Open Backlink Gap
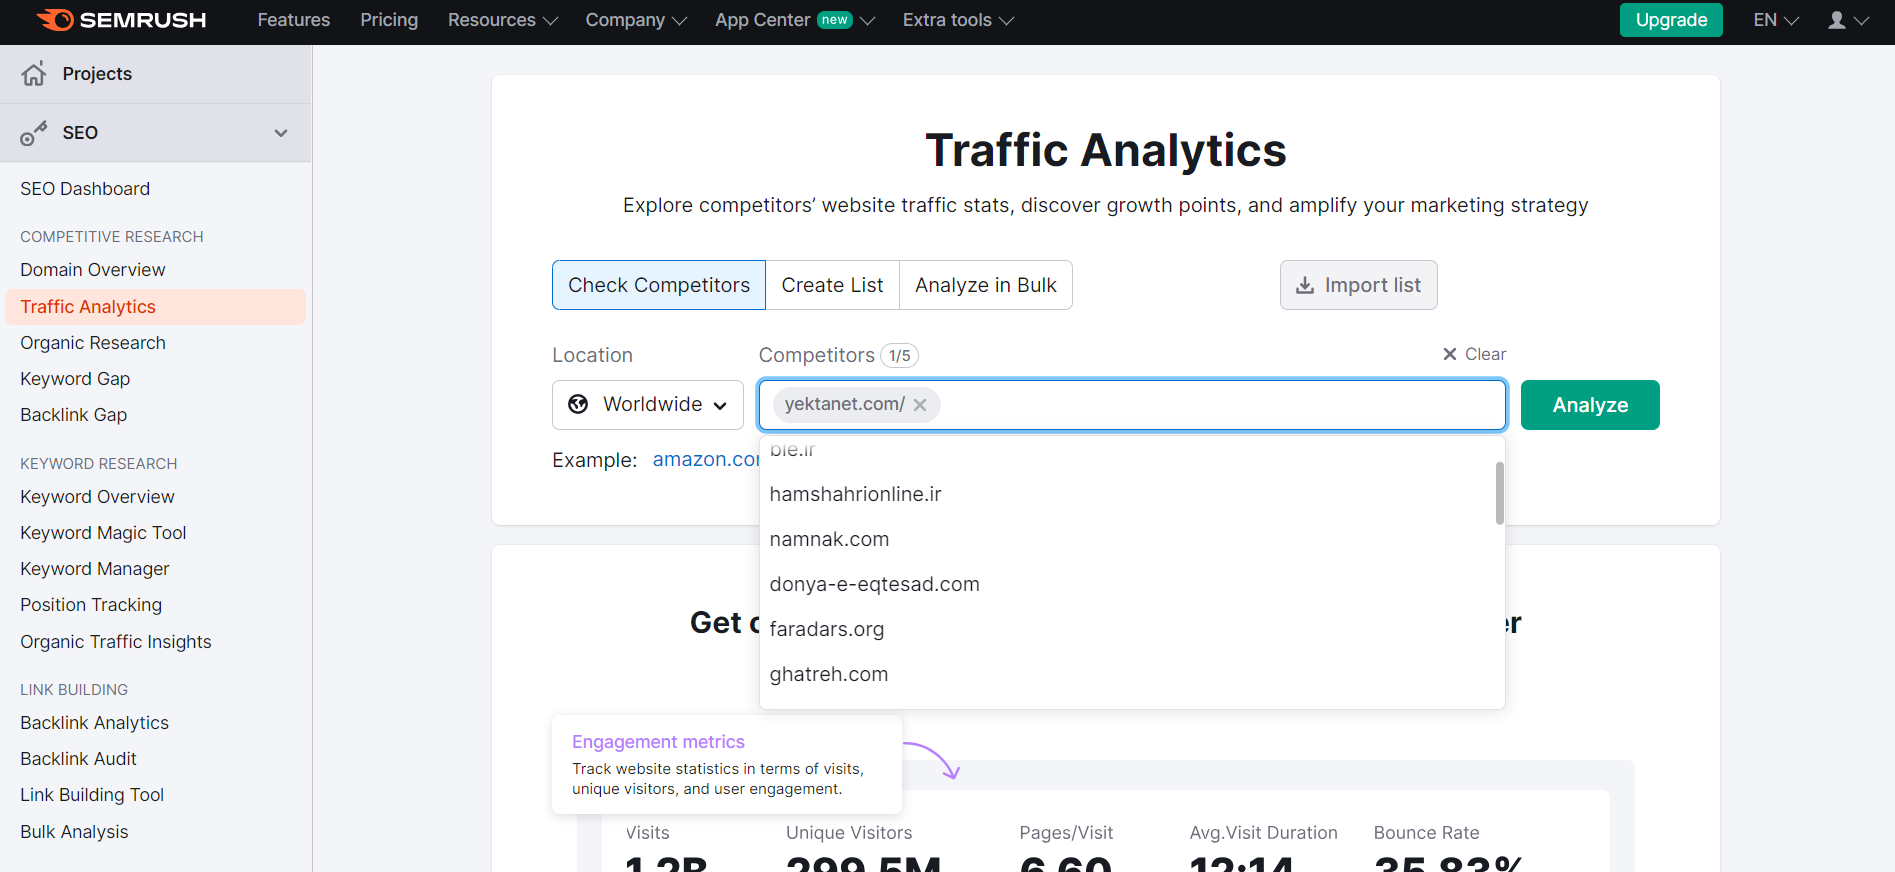The height and width of the screenshot is (872, 1895). 74,415
